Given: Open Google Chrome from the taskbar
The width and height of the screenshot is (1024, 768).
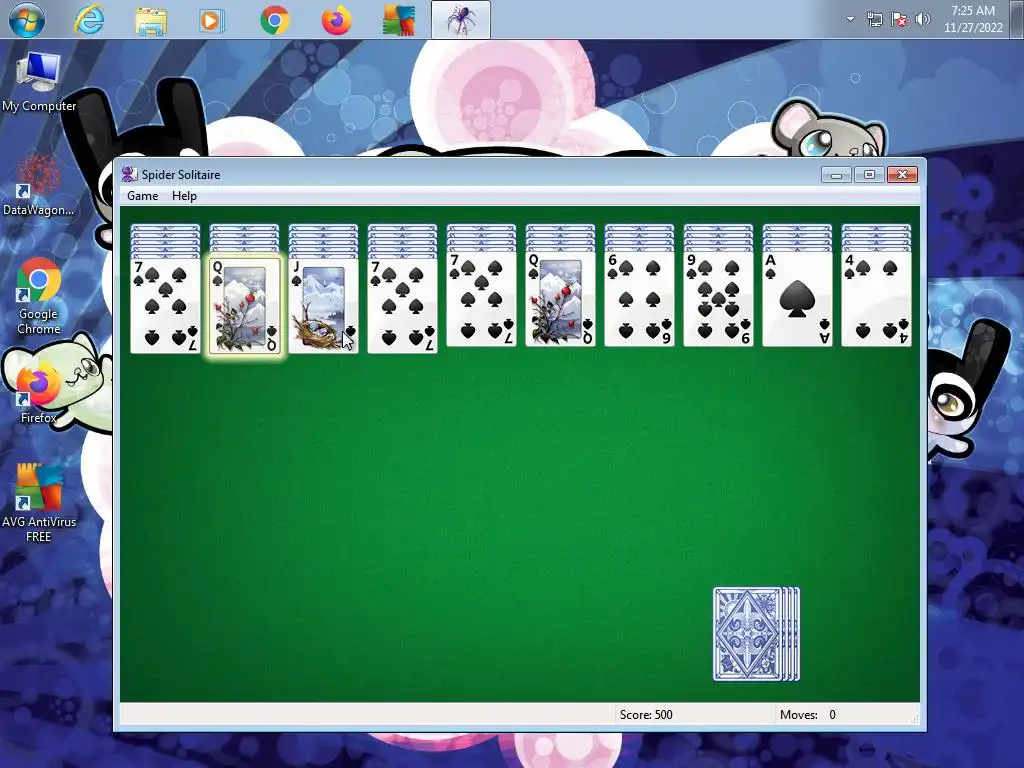Looking at the screenshot, I should [275, 20].
